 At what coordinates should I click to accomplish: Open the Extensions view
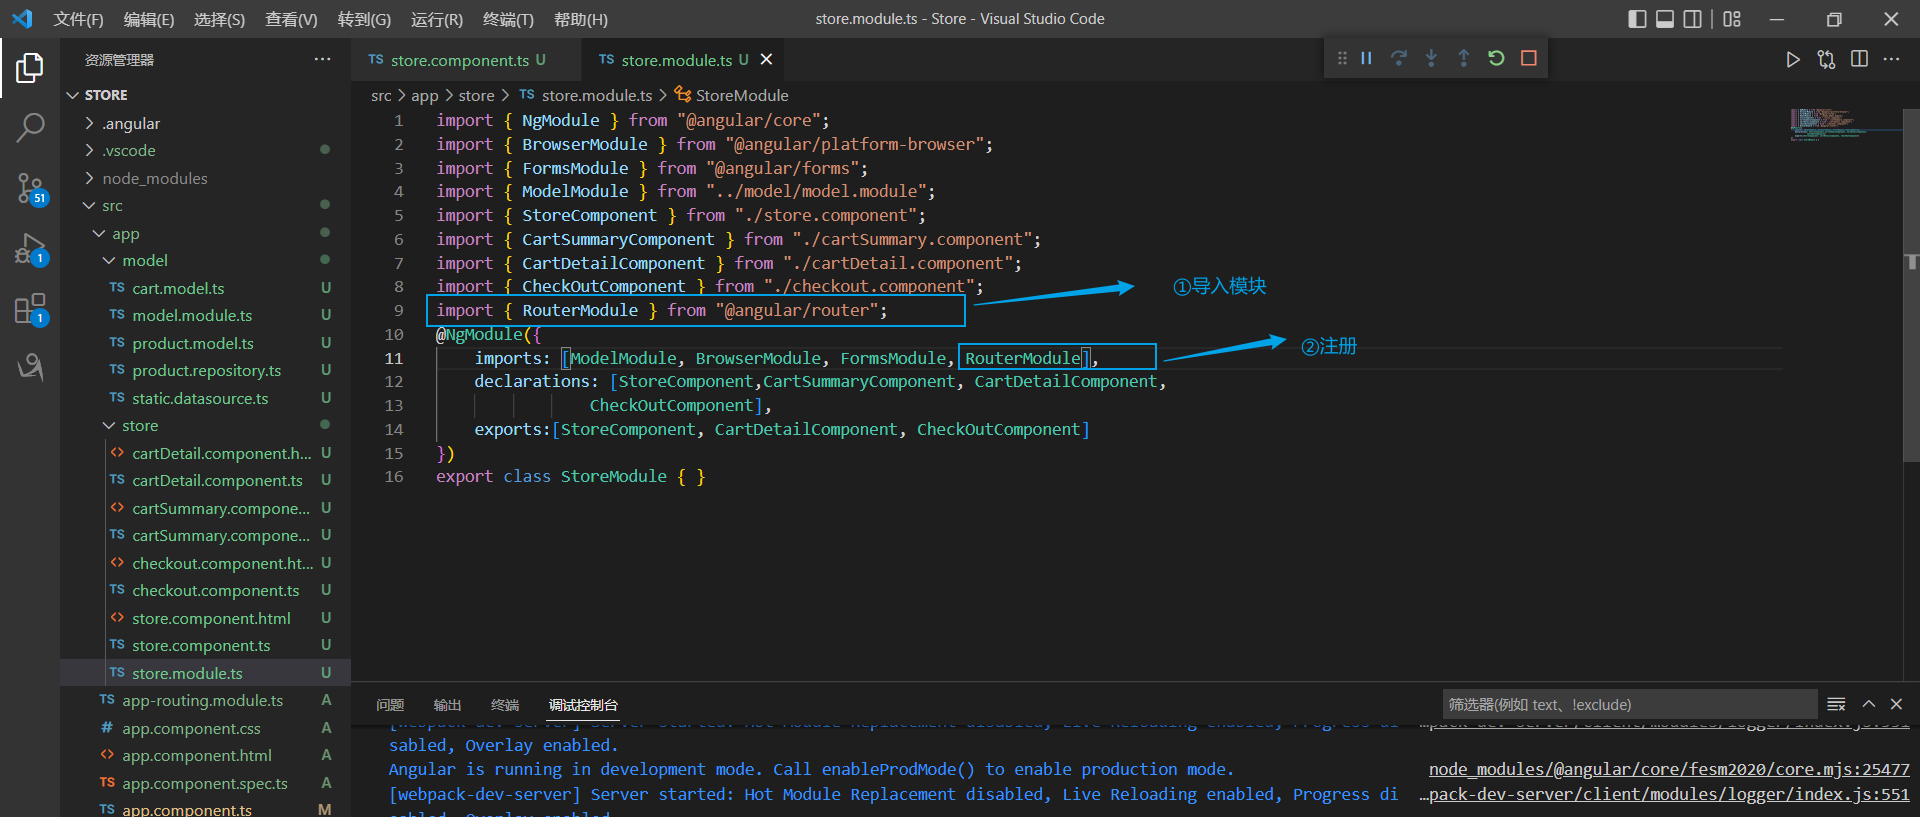(x=30, y=309)
